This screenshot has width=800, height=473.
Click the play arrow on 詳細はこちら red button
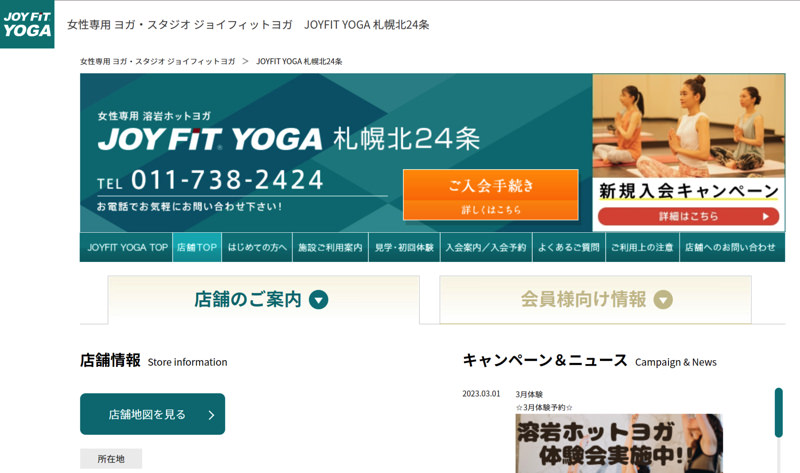click(766, 216)
